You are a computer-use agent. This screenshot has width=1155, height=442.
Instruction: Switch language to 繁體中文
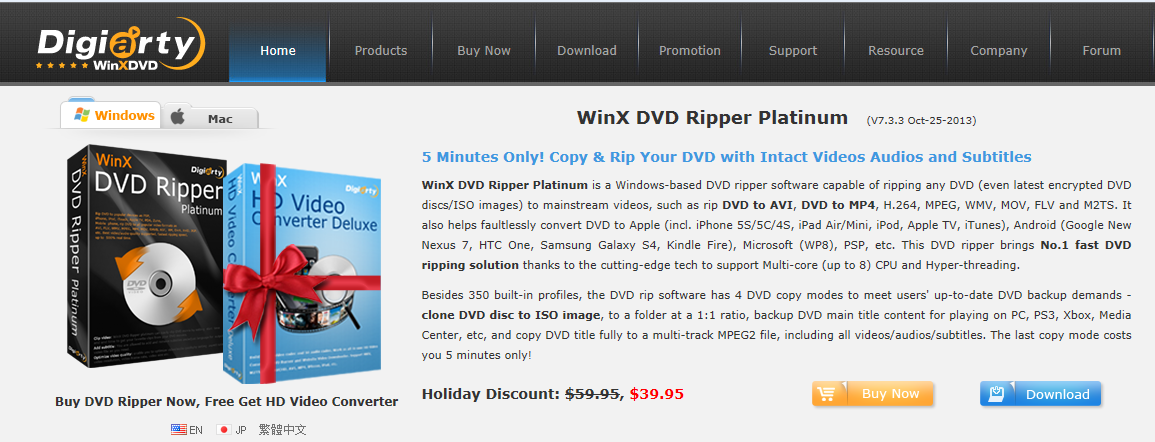click(282, 429)
